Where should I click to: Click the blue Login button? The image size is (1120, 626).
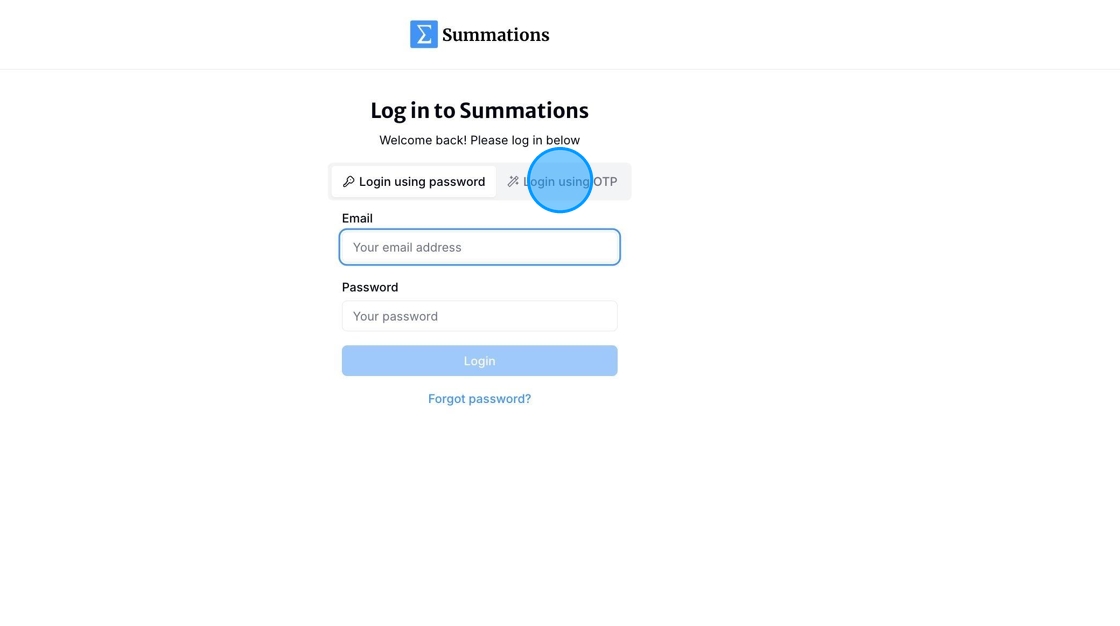pos(479,361)
